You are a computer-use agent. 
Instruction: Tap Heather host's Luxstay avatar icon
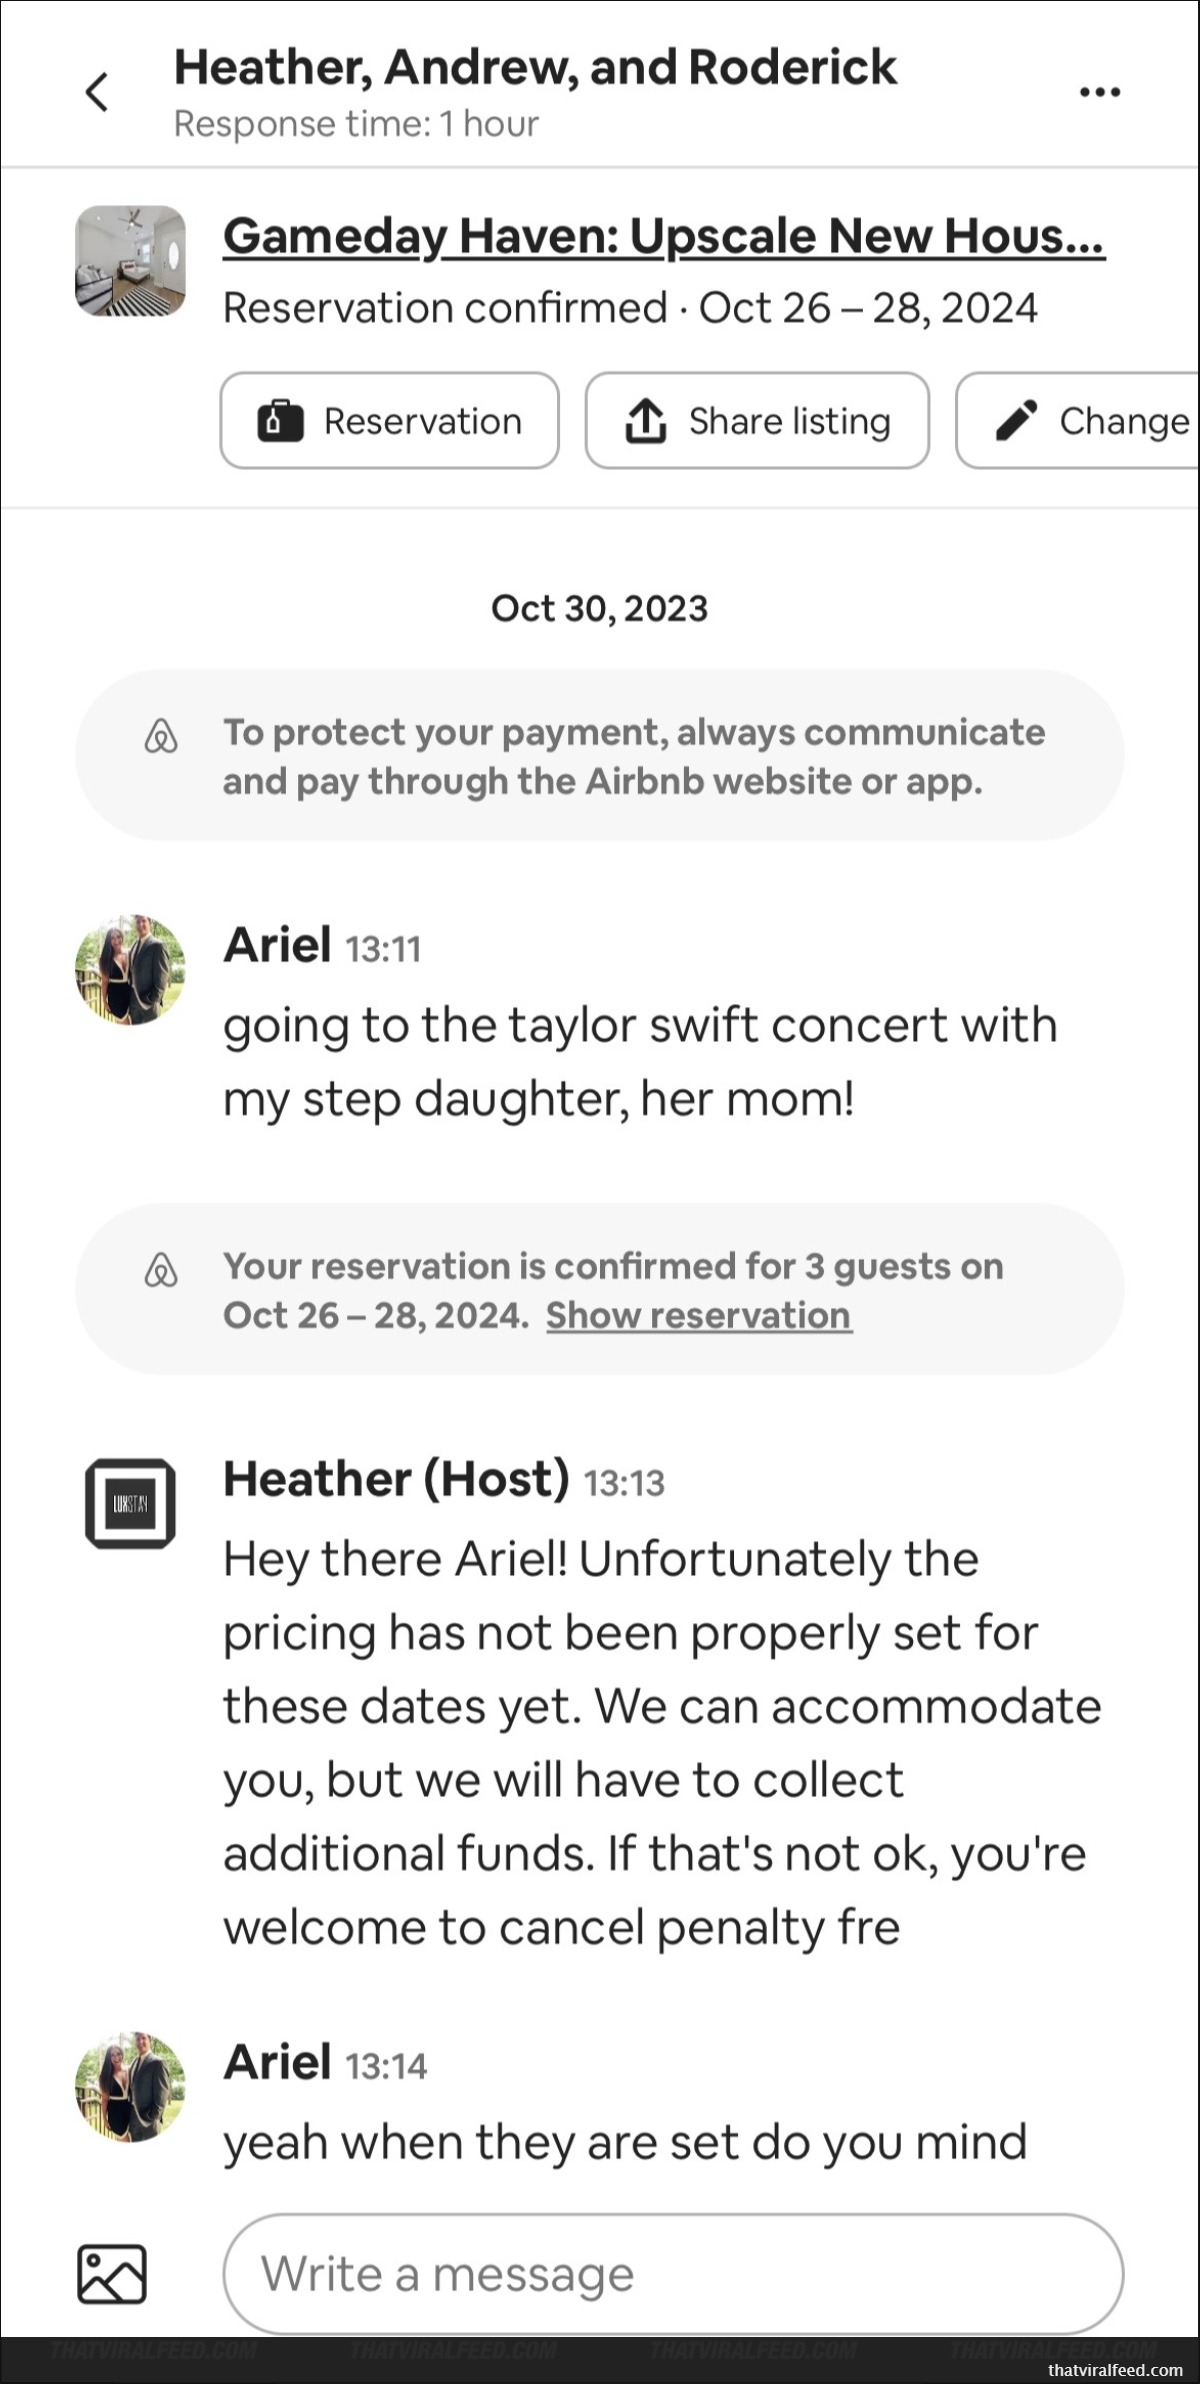(130, 1503)
